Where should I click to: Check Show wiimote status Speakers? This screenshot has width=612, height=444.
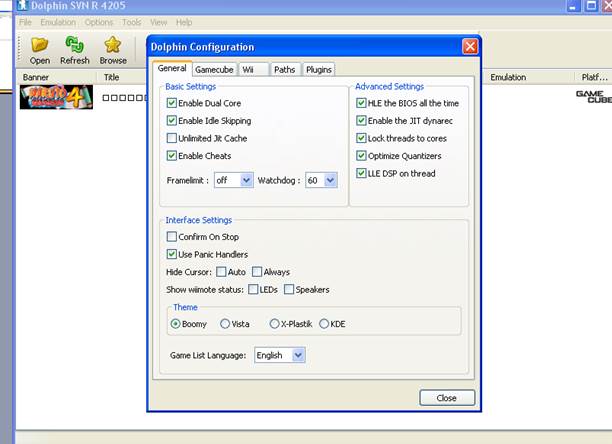coord(289,289)
